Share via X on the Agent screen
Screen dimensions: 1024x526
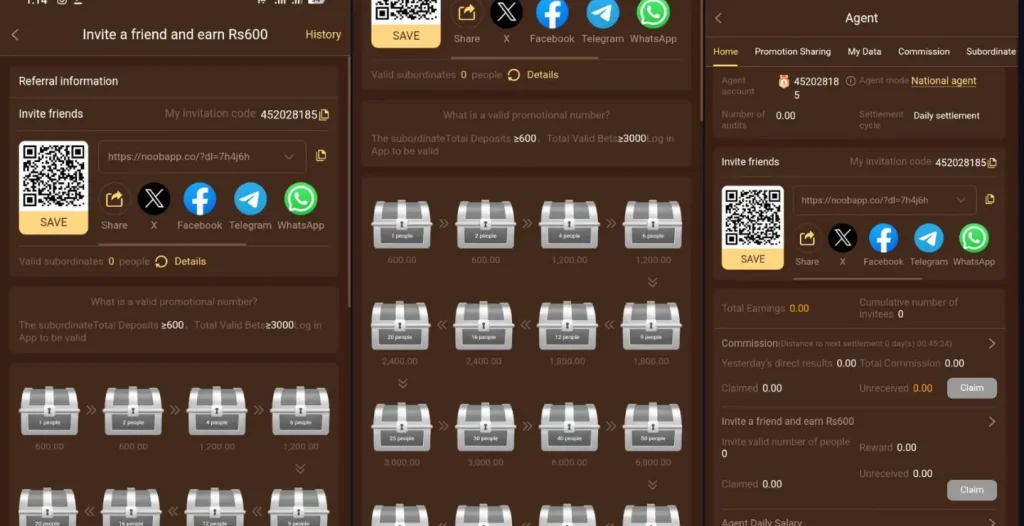pyautogui.click(x=842, y=238)
